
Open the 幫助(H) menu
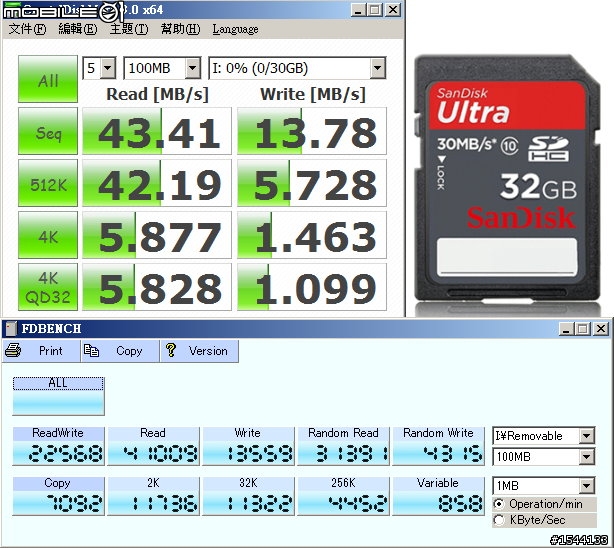click(180, 29)
